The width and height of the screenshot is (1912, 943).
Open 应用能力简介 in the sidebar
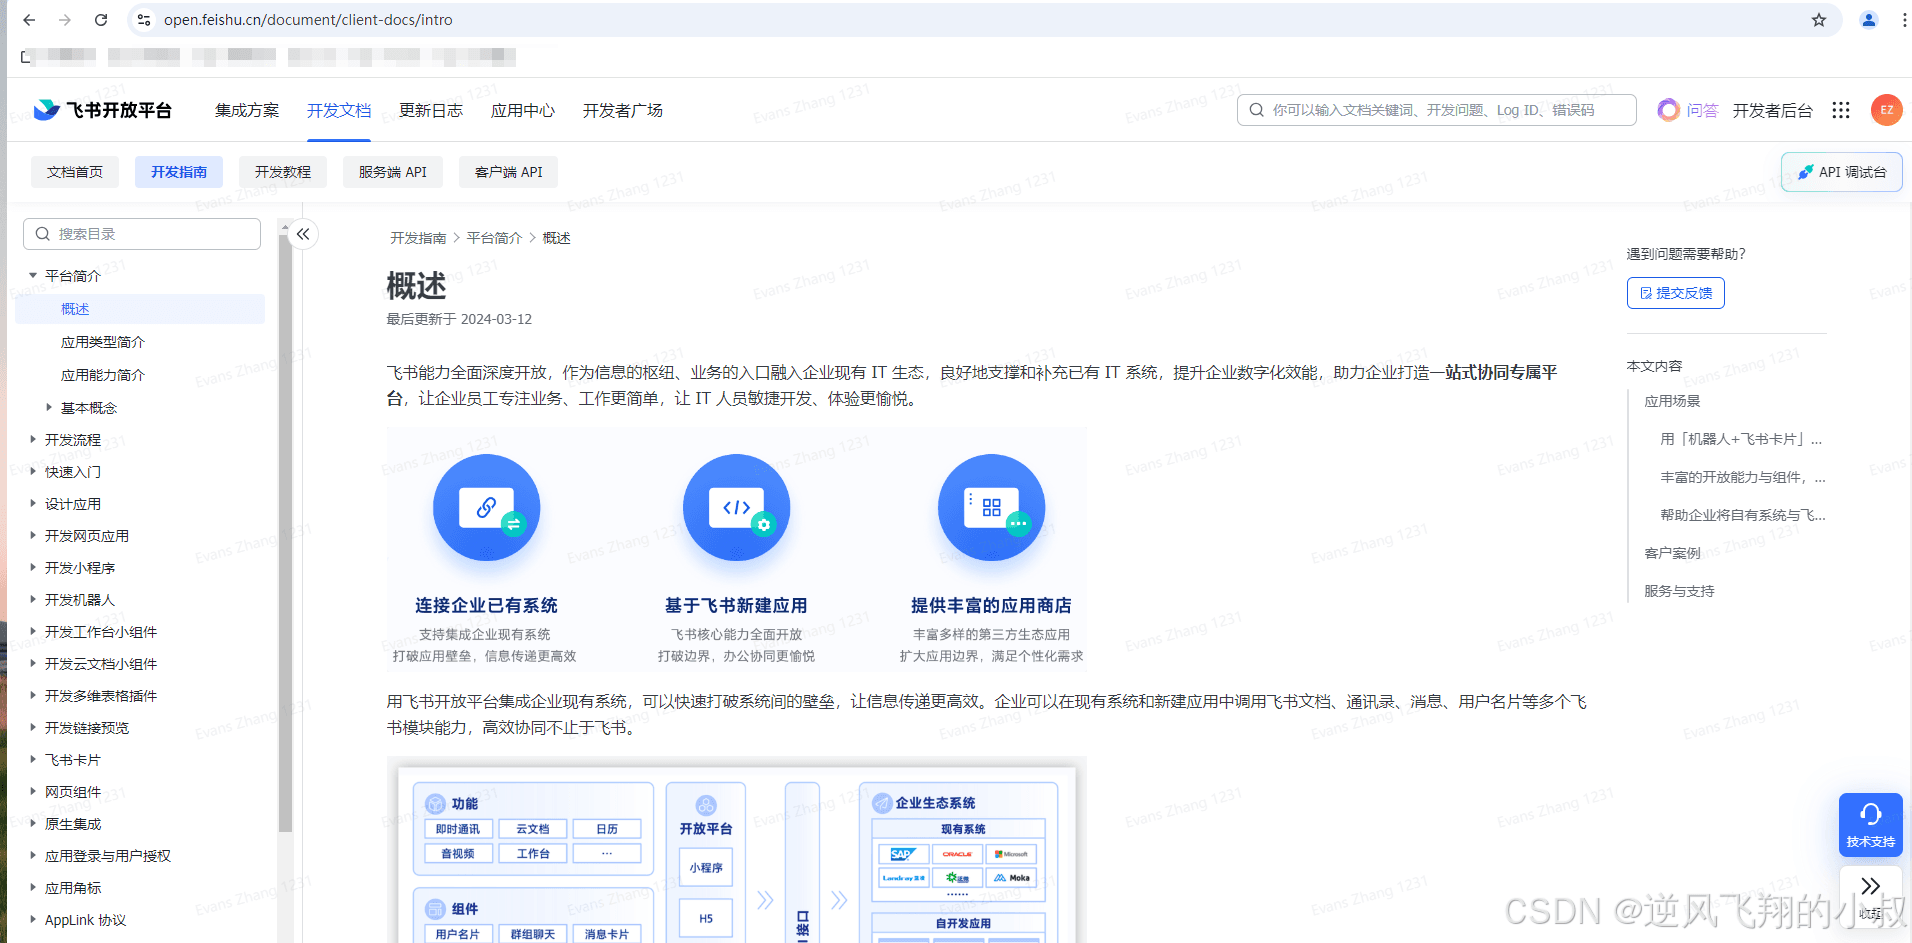(103, 375)
